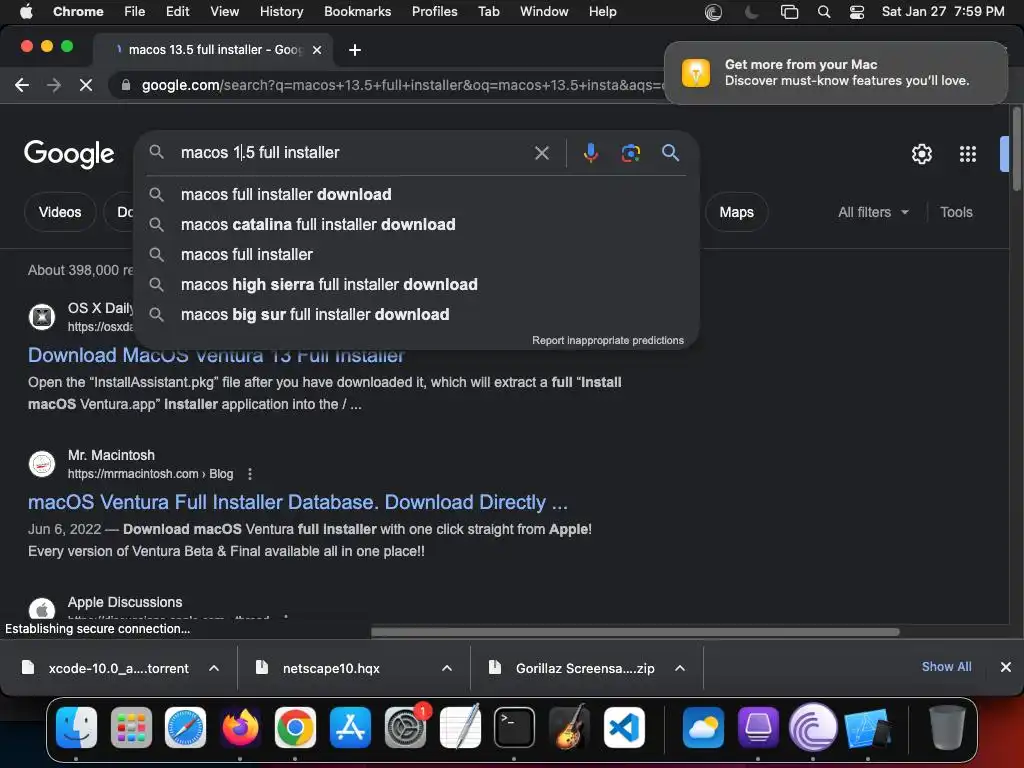Open the Google apps grid
The image size is (1024, 768).
[967, 154]
